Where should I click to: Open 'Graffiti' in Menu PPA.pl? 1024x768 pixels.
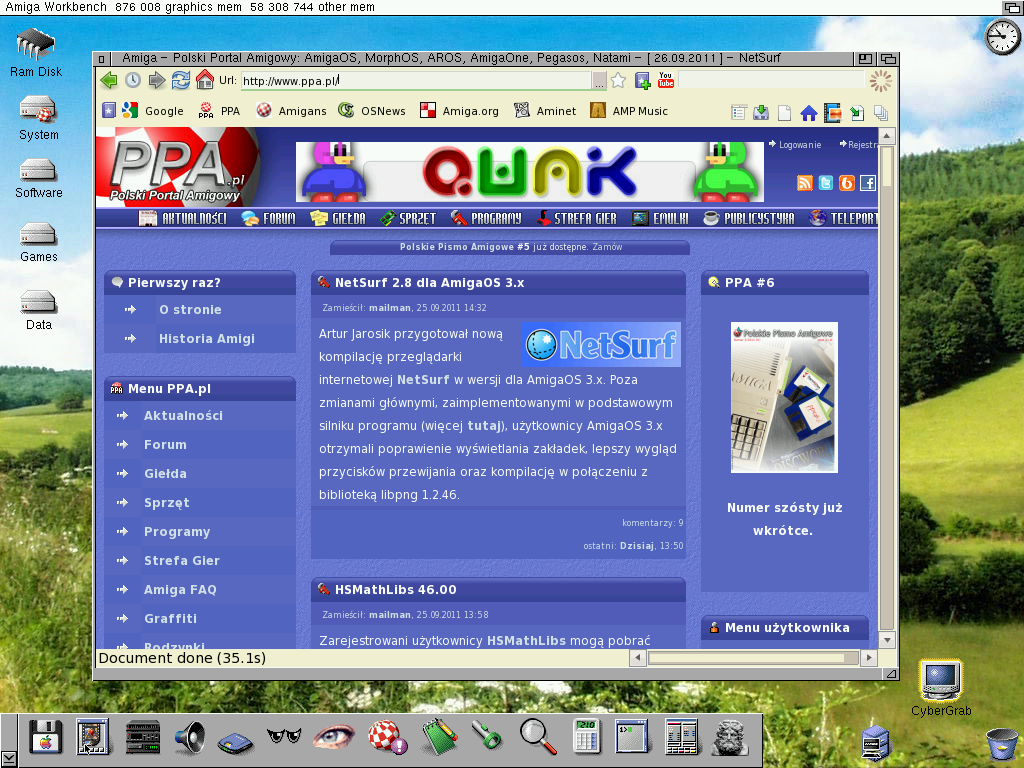(170, 618)
